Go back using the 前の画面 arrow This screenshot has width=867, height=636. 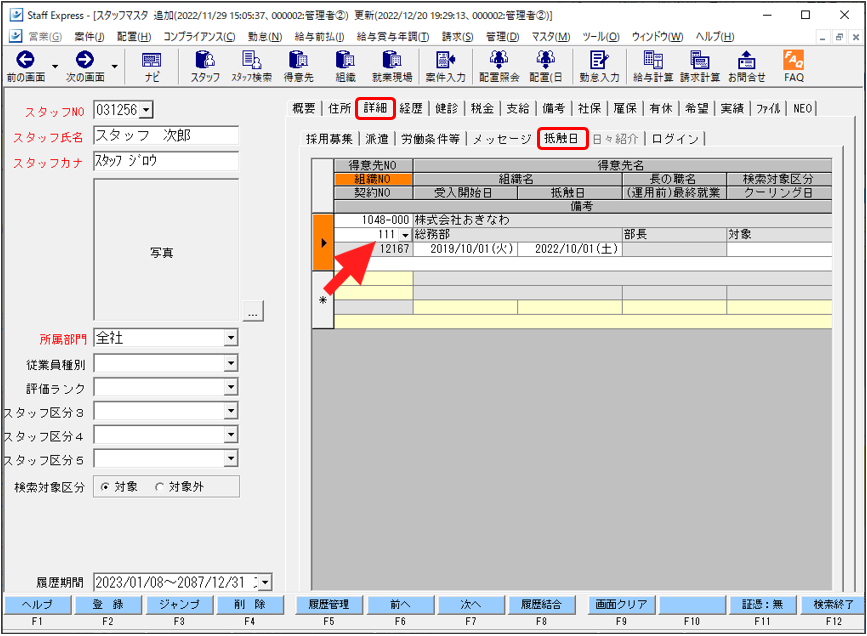pyautogui.click(x=26, y=65)
